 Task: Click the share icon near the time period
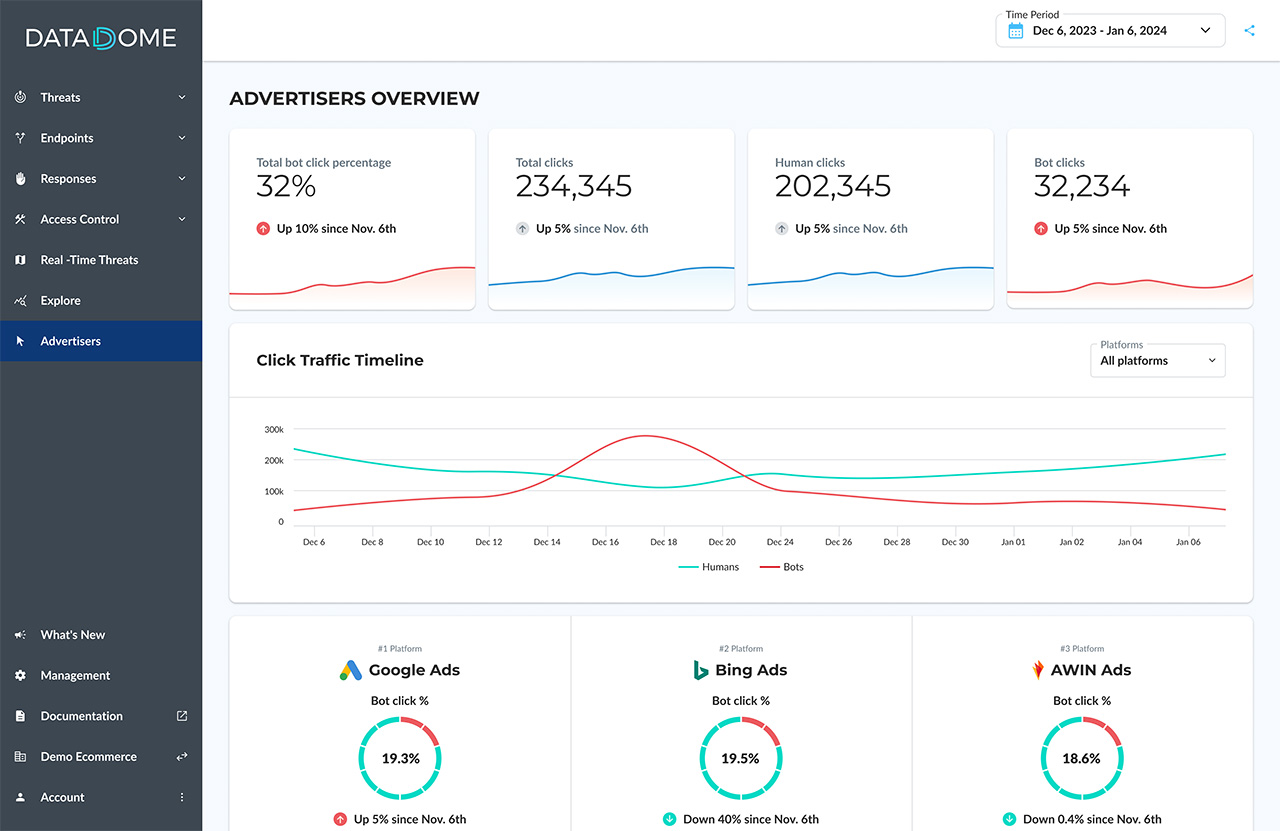click(1248, 30)
